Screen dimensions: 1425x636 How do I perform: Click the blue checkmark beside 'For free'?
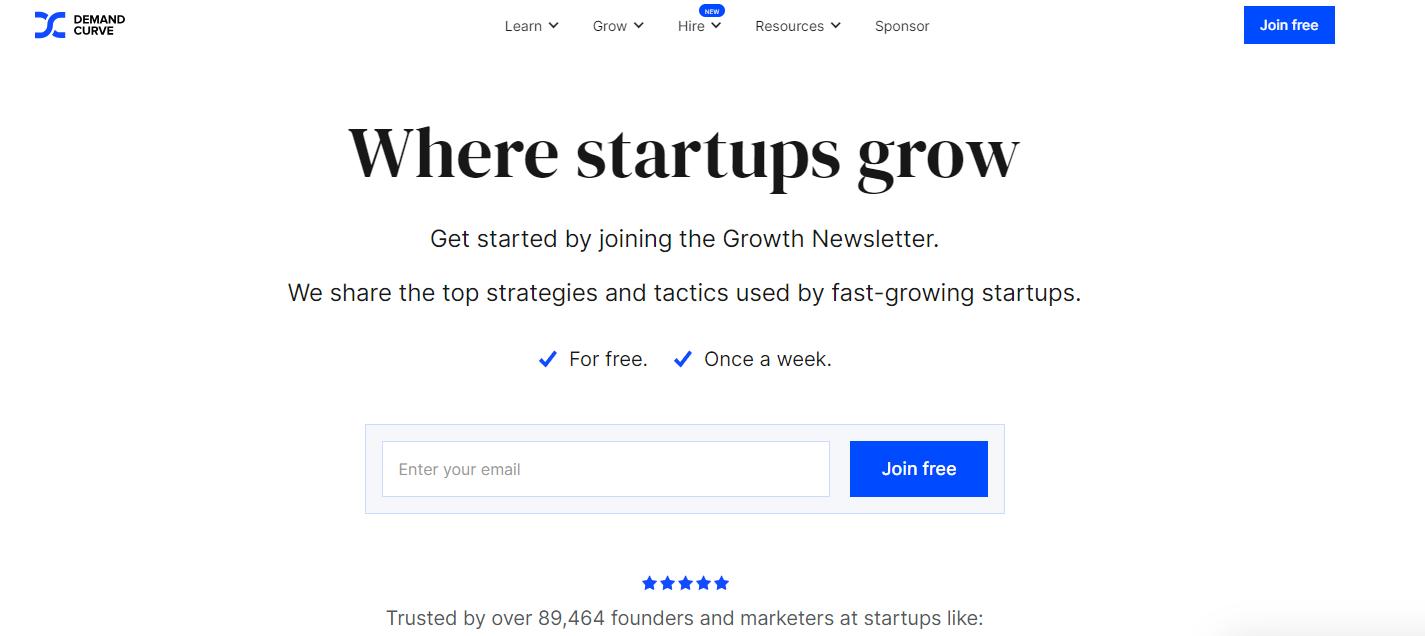coord(547,358)
